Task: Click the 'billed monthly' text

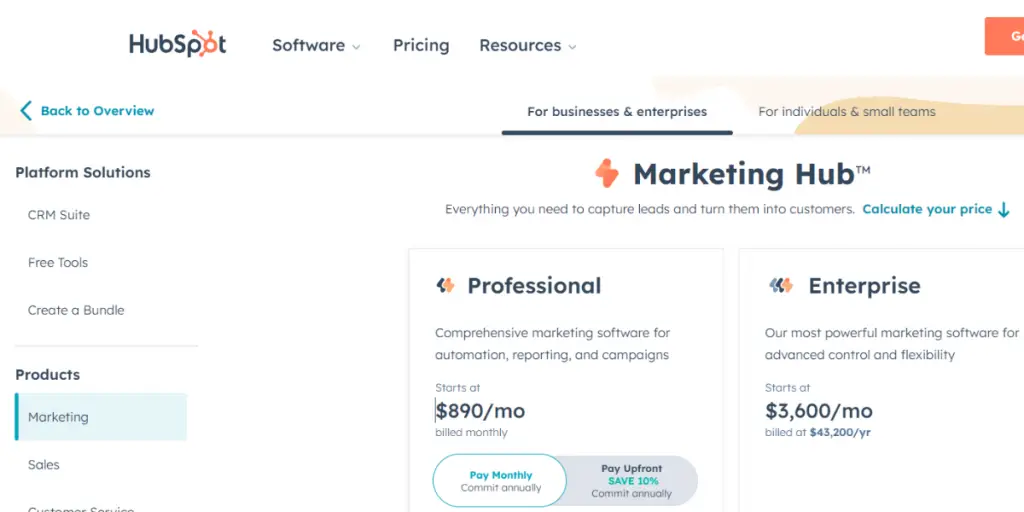Action: [471, 432]
